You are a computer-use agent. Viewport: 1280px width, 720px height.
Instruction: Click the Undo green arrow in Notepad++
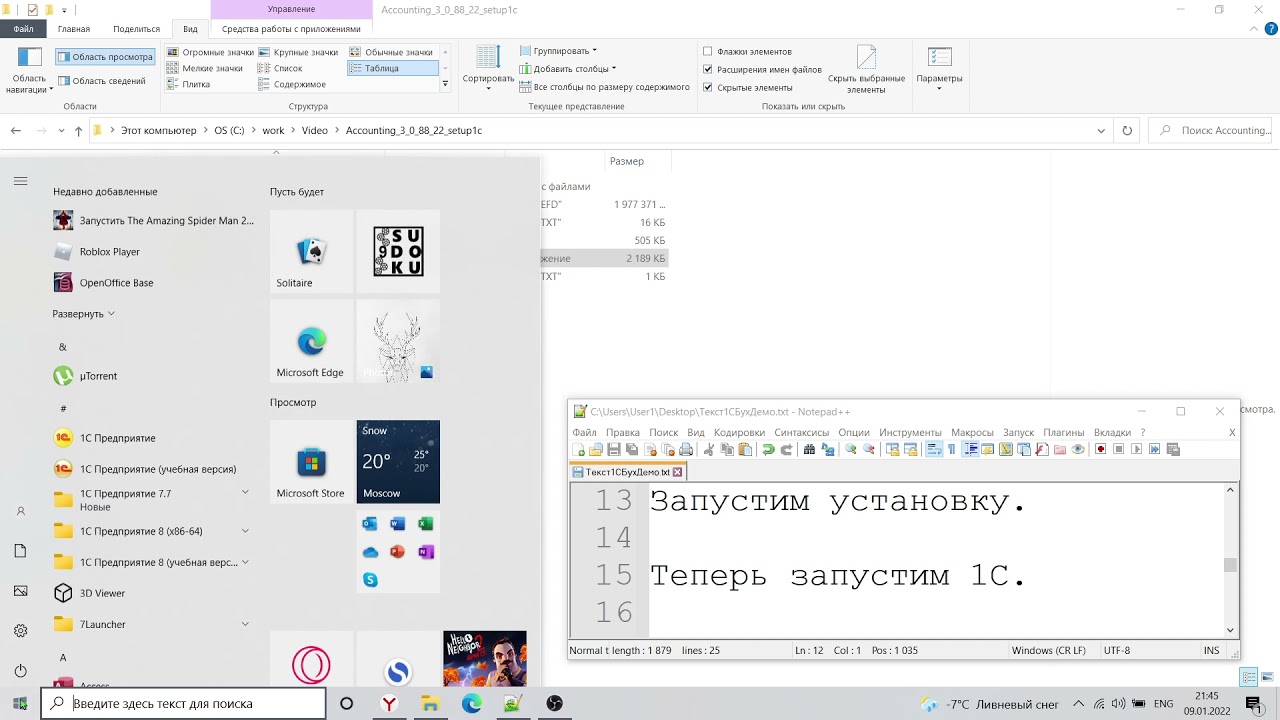point(768,450)
